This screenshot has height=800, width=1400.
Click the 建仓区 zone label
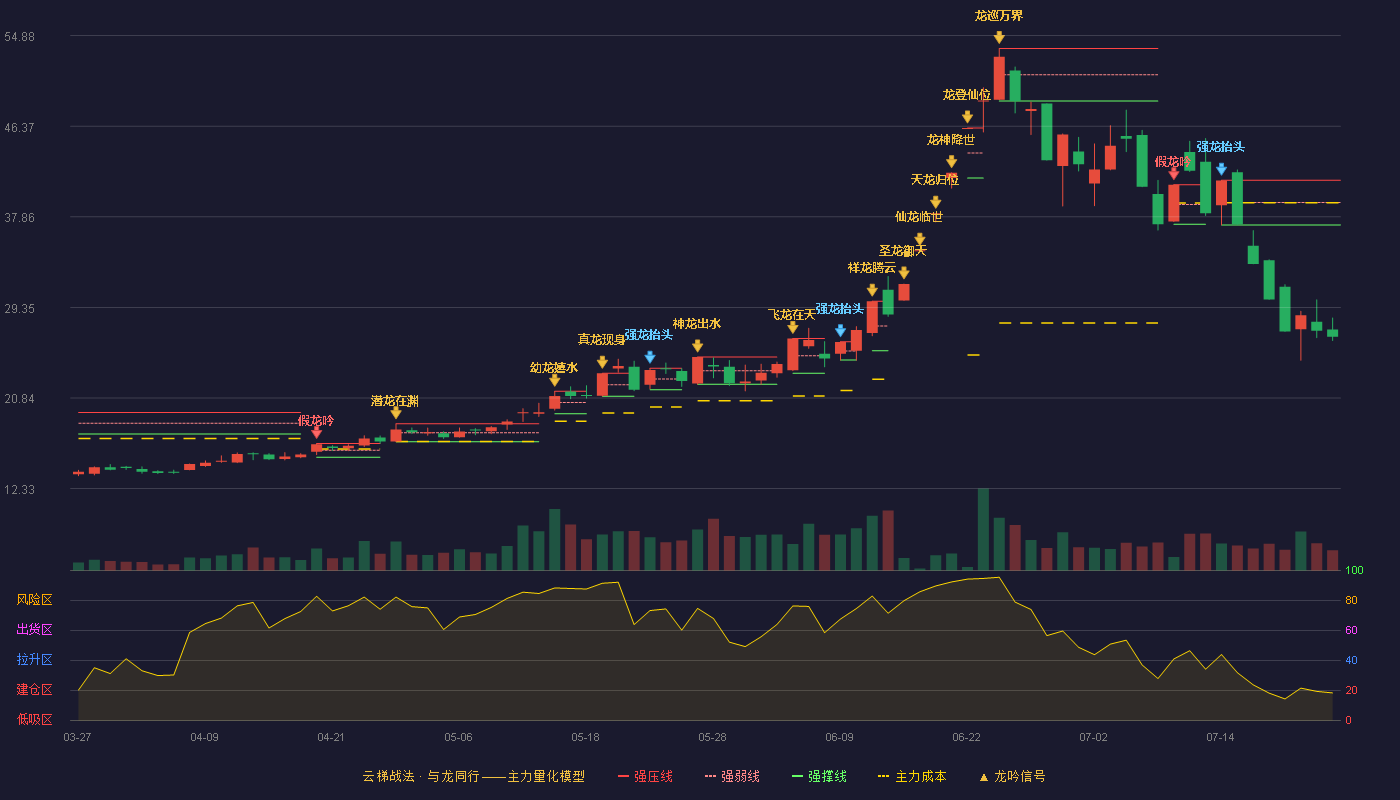tap(34, 690)
